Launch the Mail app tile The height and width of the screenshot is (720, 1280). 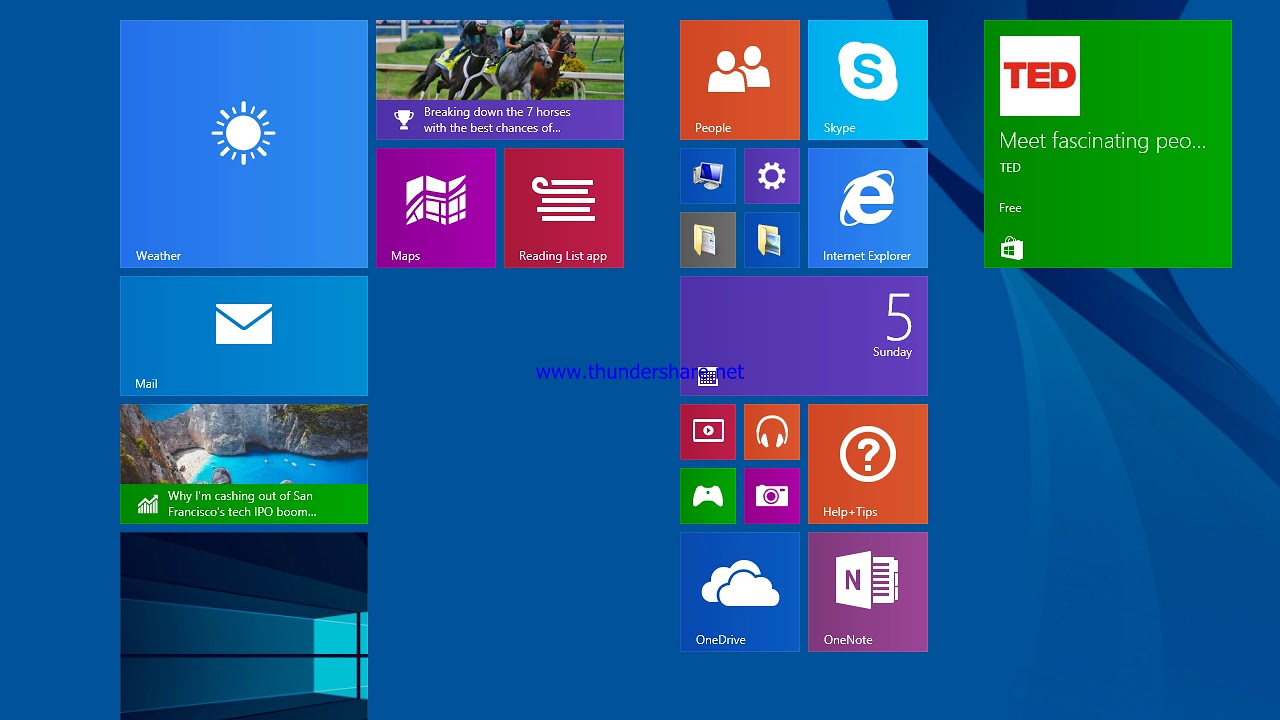(244, 336)
